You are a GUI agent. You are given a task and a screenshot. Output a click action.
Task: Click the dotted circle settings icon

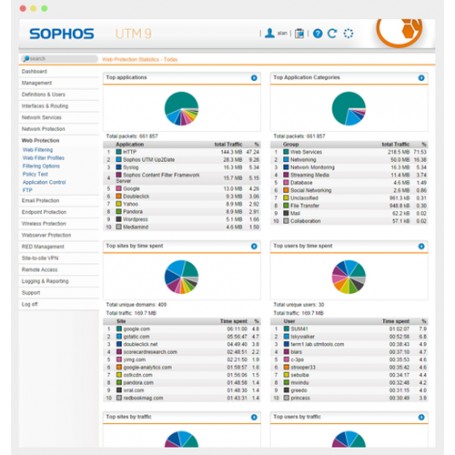(348, 33)
